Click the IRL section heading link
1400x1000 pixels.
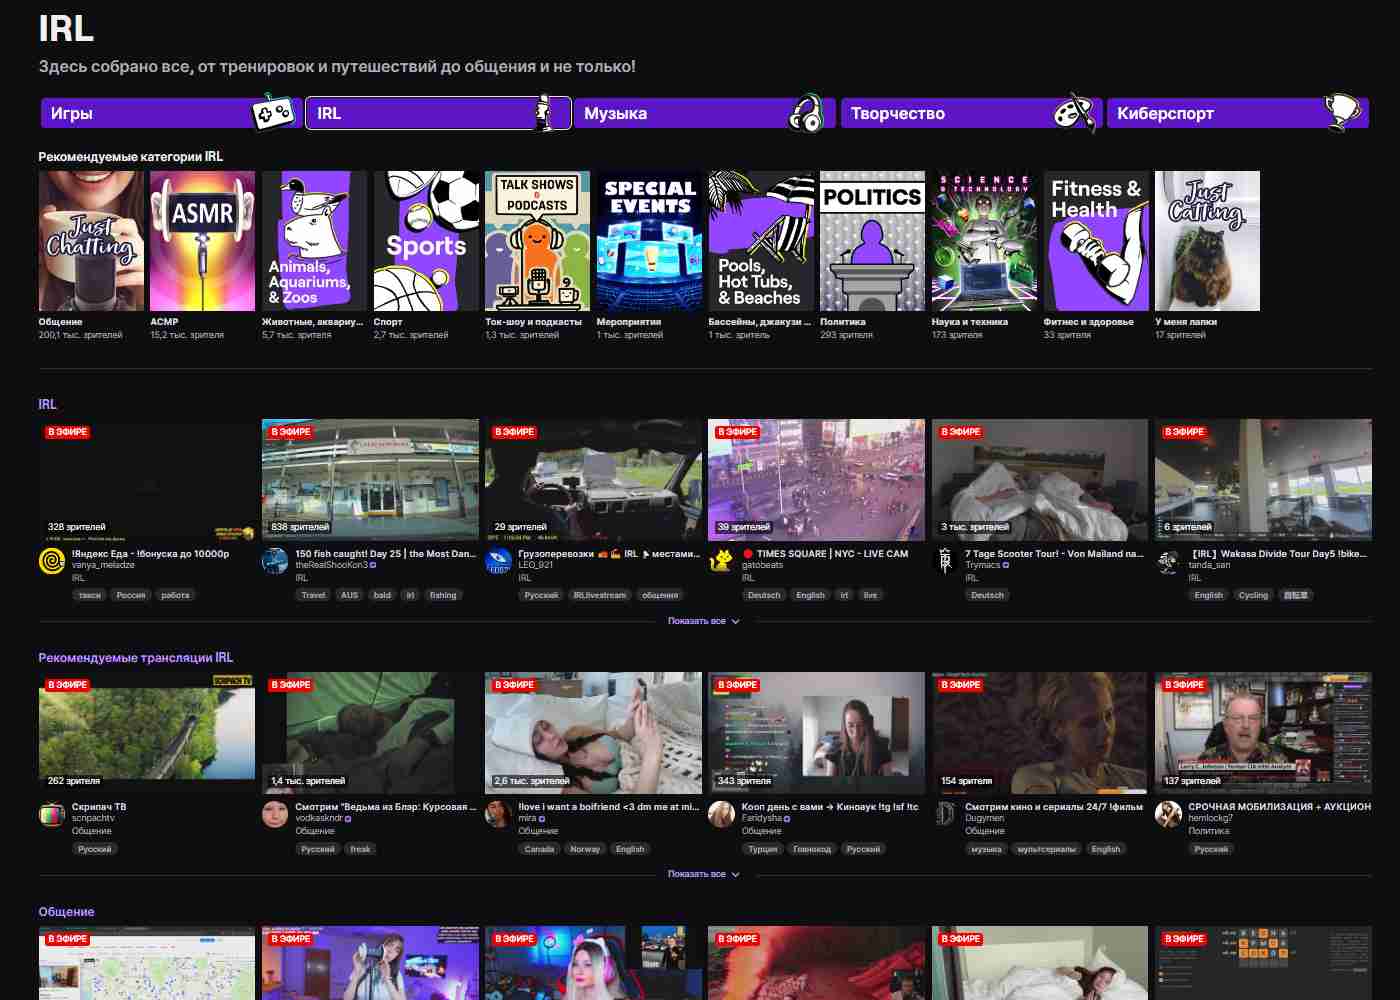(47, 404)
